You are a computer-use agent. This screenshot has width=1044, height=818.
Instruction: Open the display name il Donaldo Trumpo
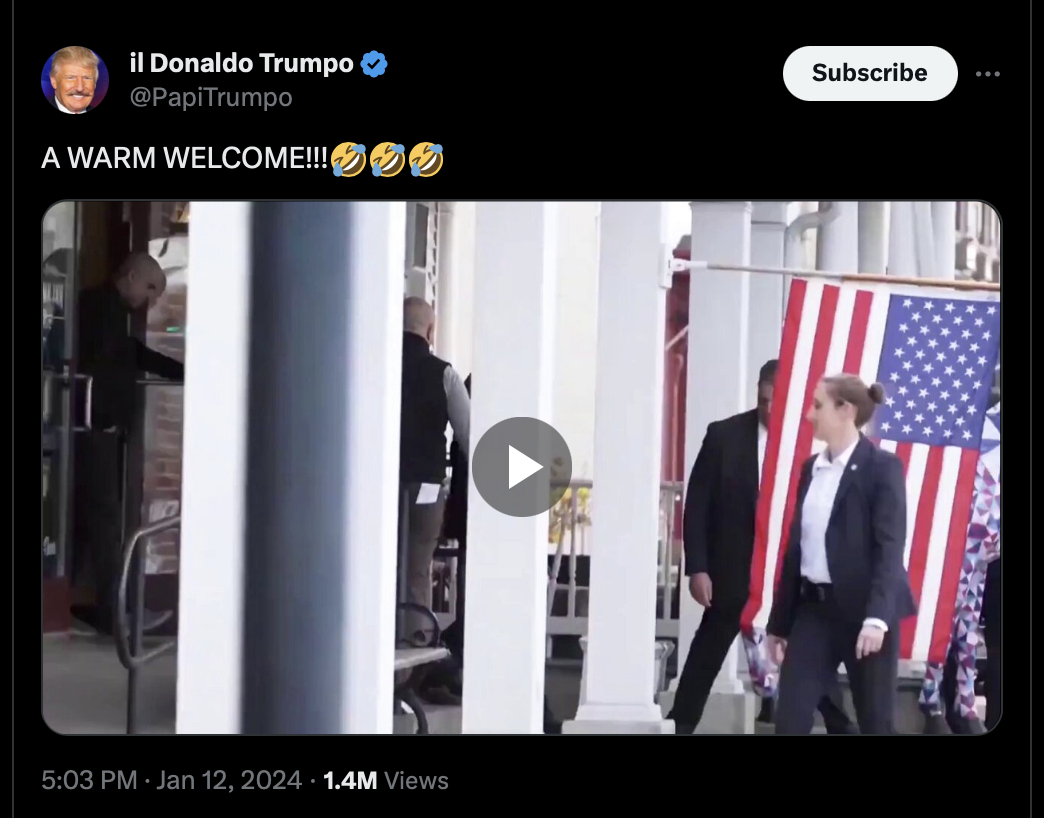[242, 63]
